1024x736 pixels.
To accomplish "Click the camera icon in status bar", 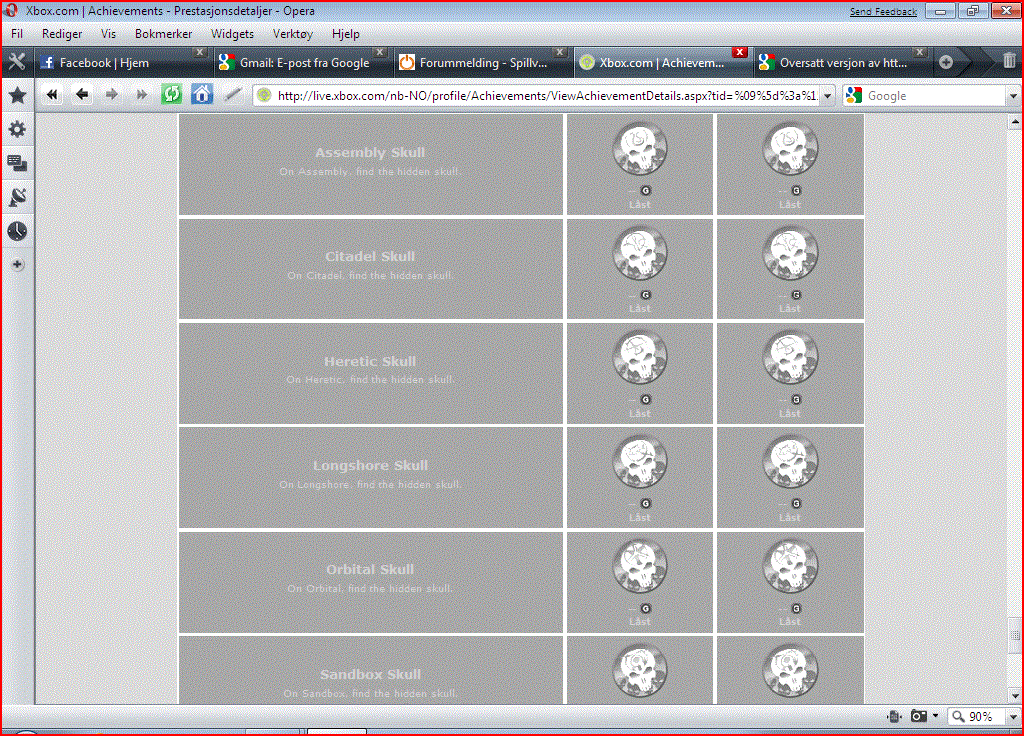I will [919, 716].
